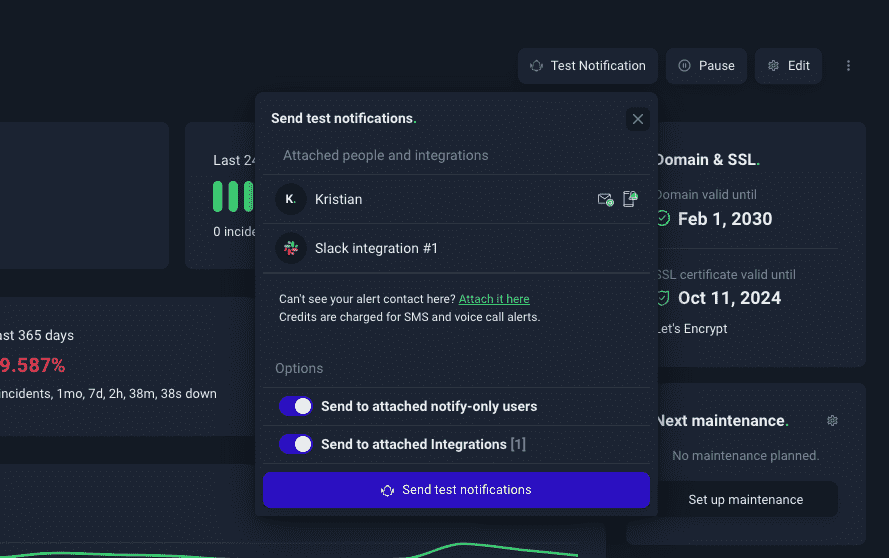
Task: Click the pause circle icon
Action: tap(684, 66)
